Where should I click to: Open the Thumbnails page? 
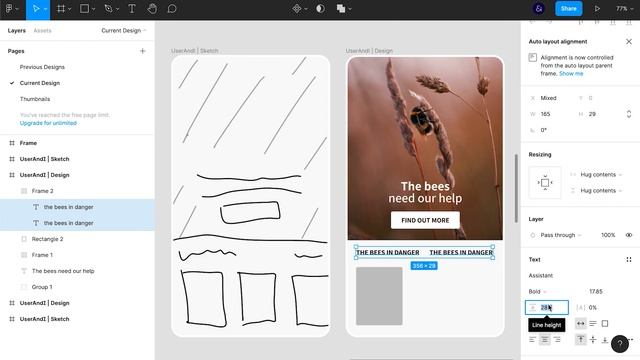(35, 99)
